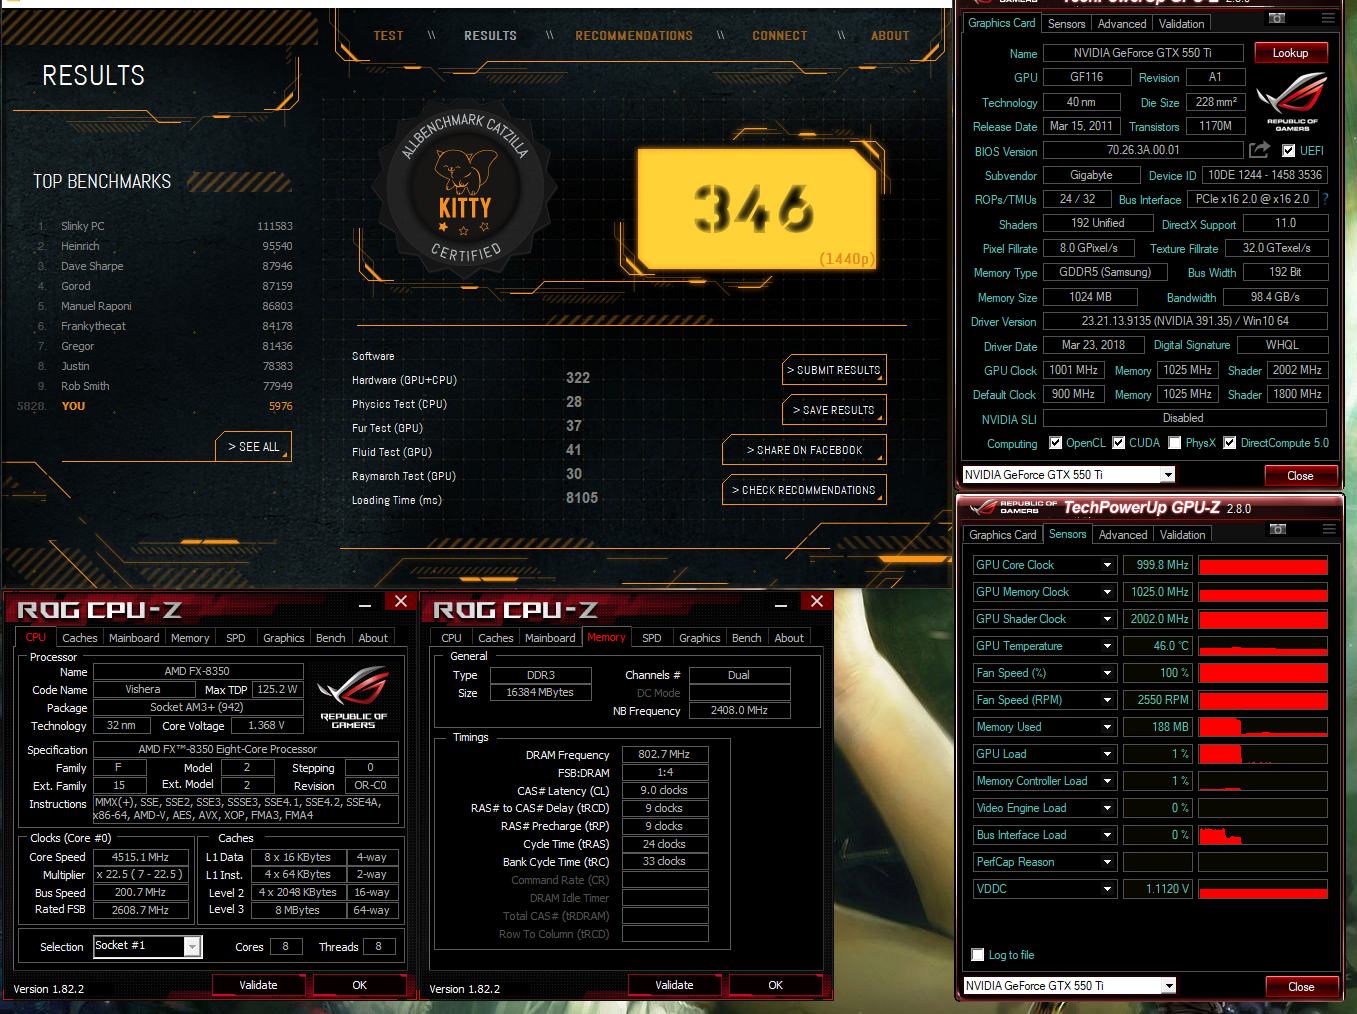
Task: Expand VDDC sensor dropdown
Action: coord(1107,889)
